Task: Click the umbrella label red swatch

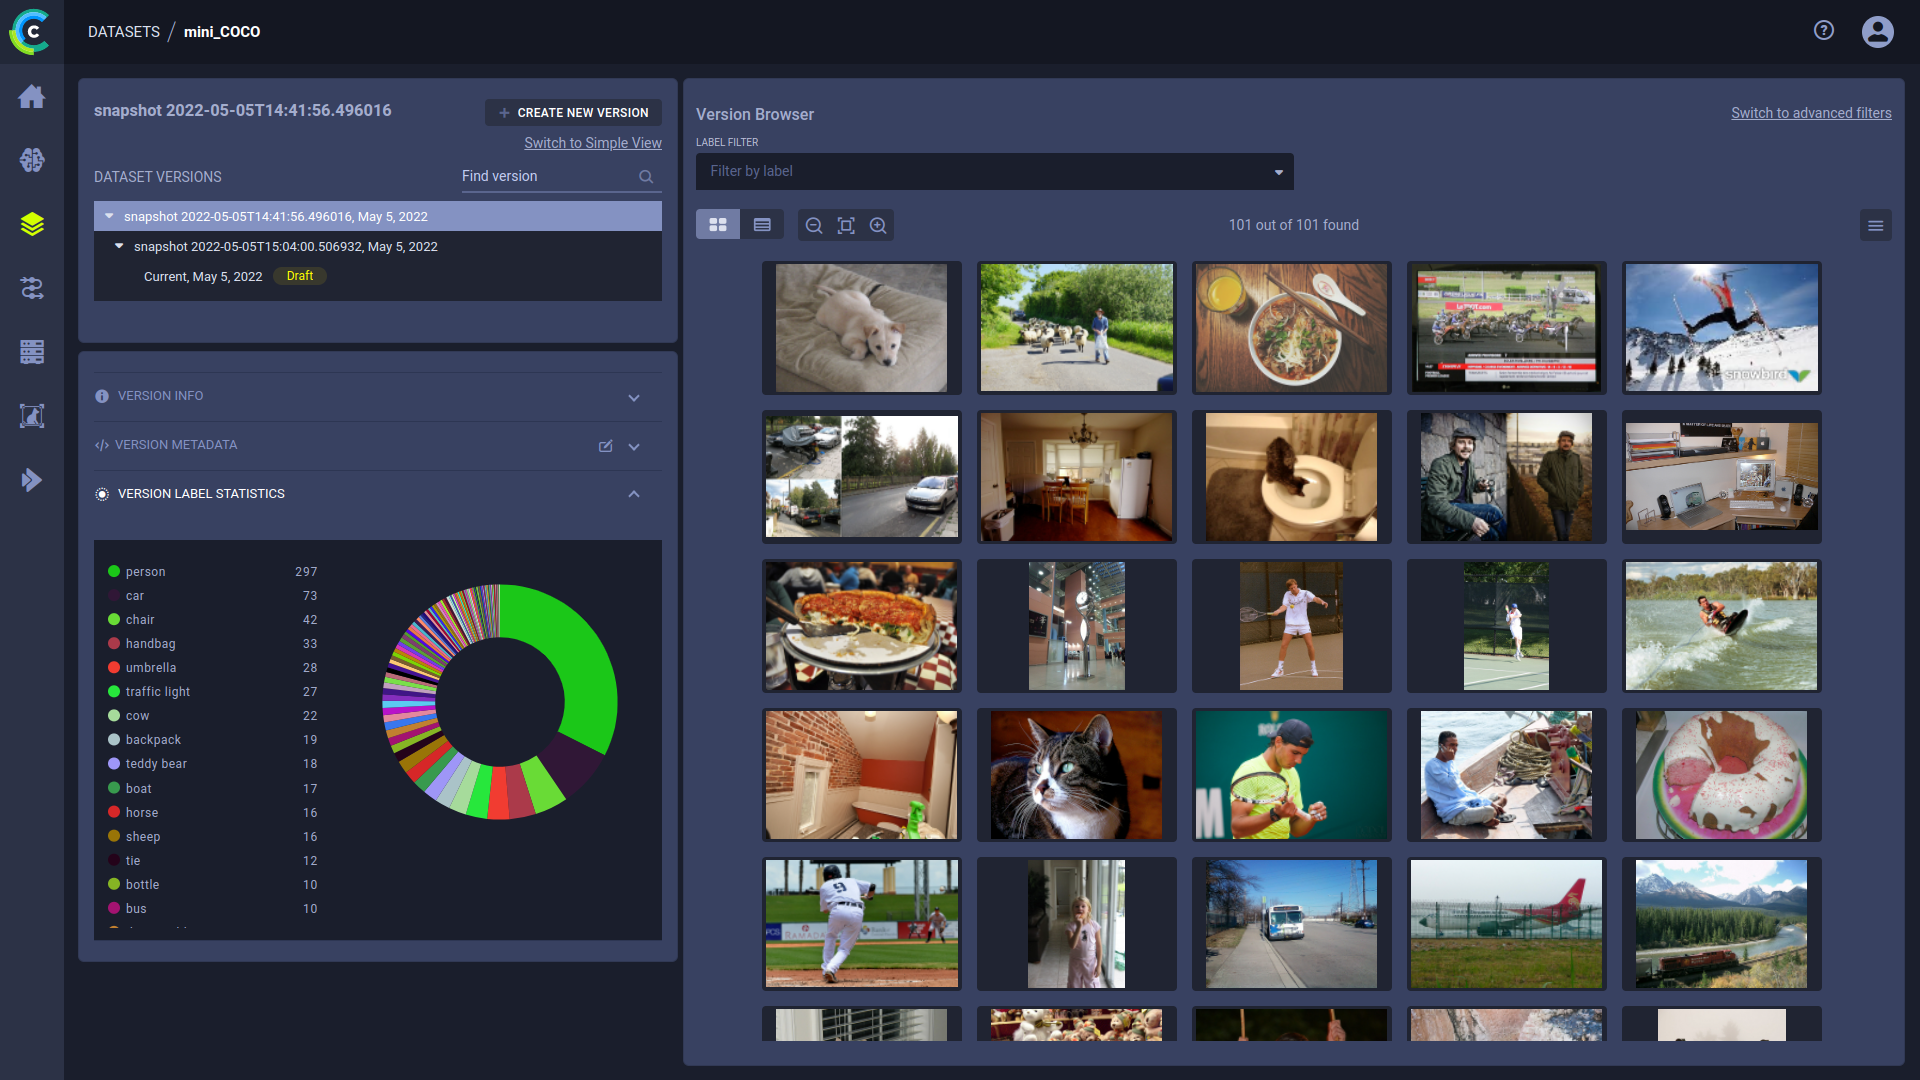Action: [x=114, y=668]
